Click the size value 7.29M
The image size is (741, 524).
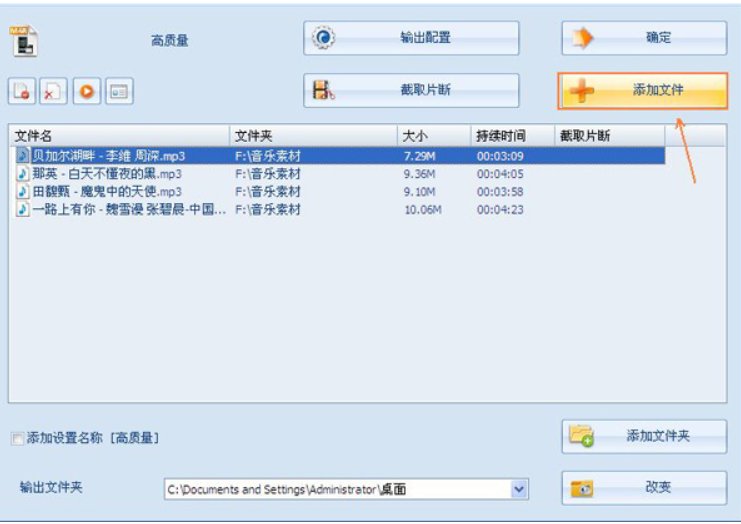(x=419, y=156)
